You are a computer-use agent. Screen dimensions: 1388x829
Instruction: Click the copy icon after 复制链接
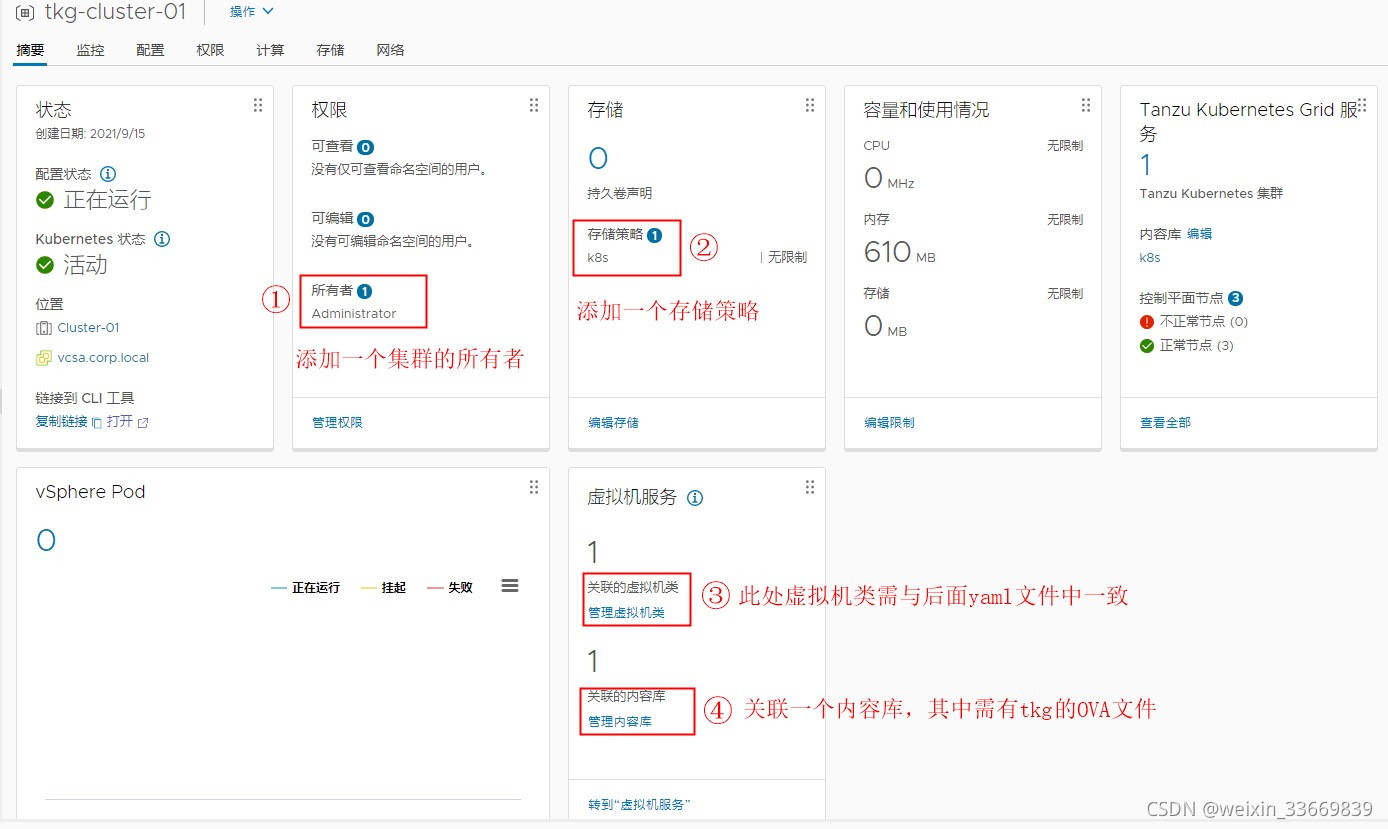(x=97, y=423)
